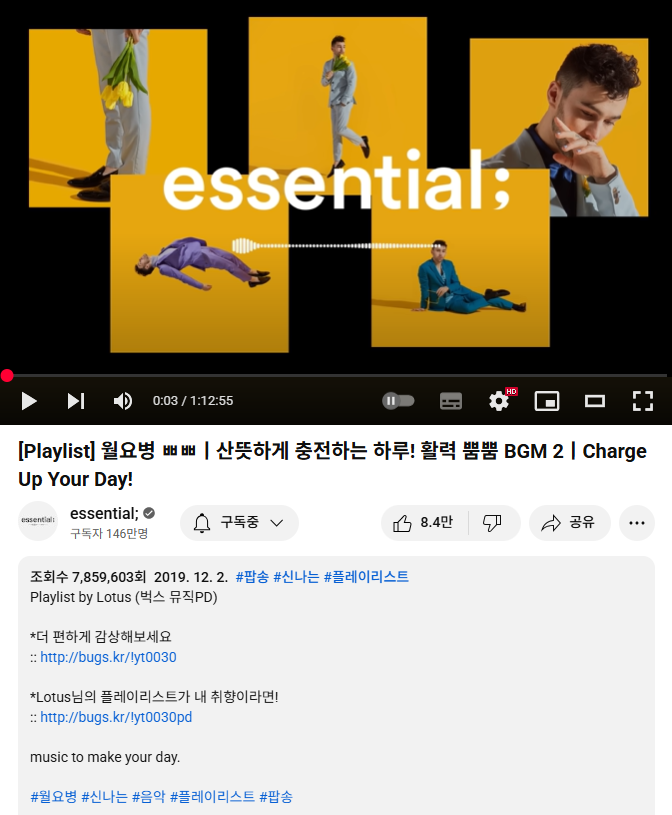Mute the video volume
This screenshot has width=672, height=815.
coord(123,401)
